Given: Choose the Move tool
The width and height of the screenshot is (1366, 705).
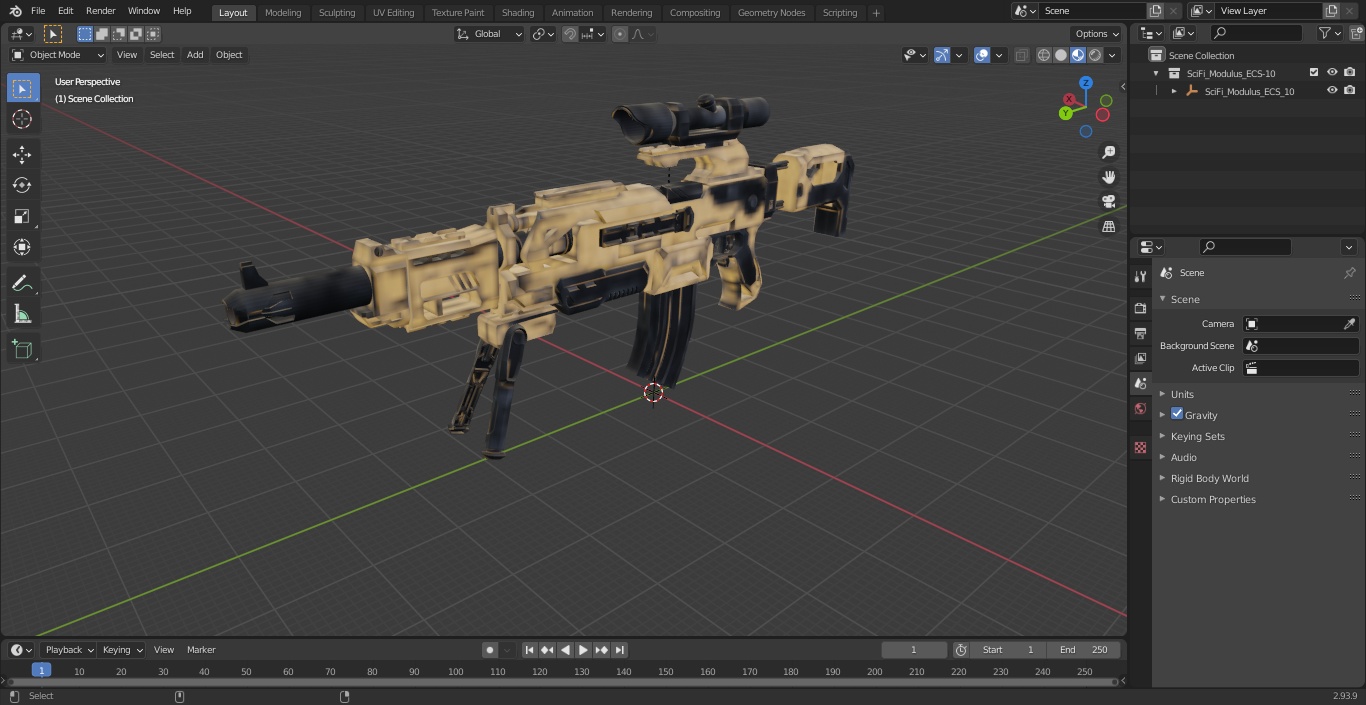Looking at the screenshot, I should [22, 154].
